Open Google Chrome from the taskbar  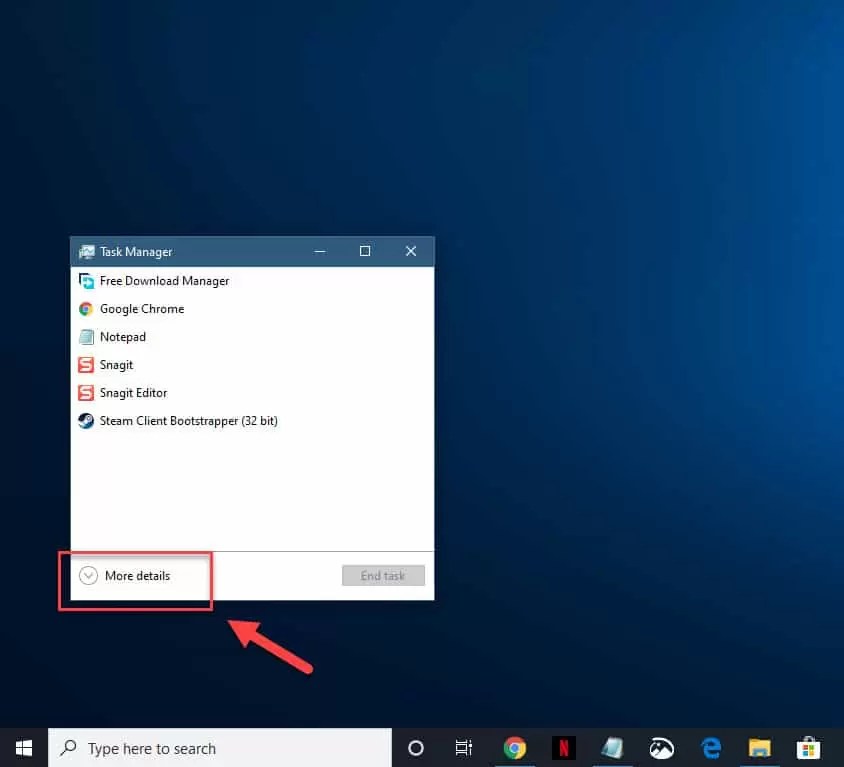[515, 748]
